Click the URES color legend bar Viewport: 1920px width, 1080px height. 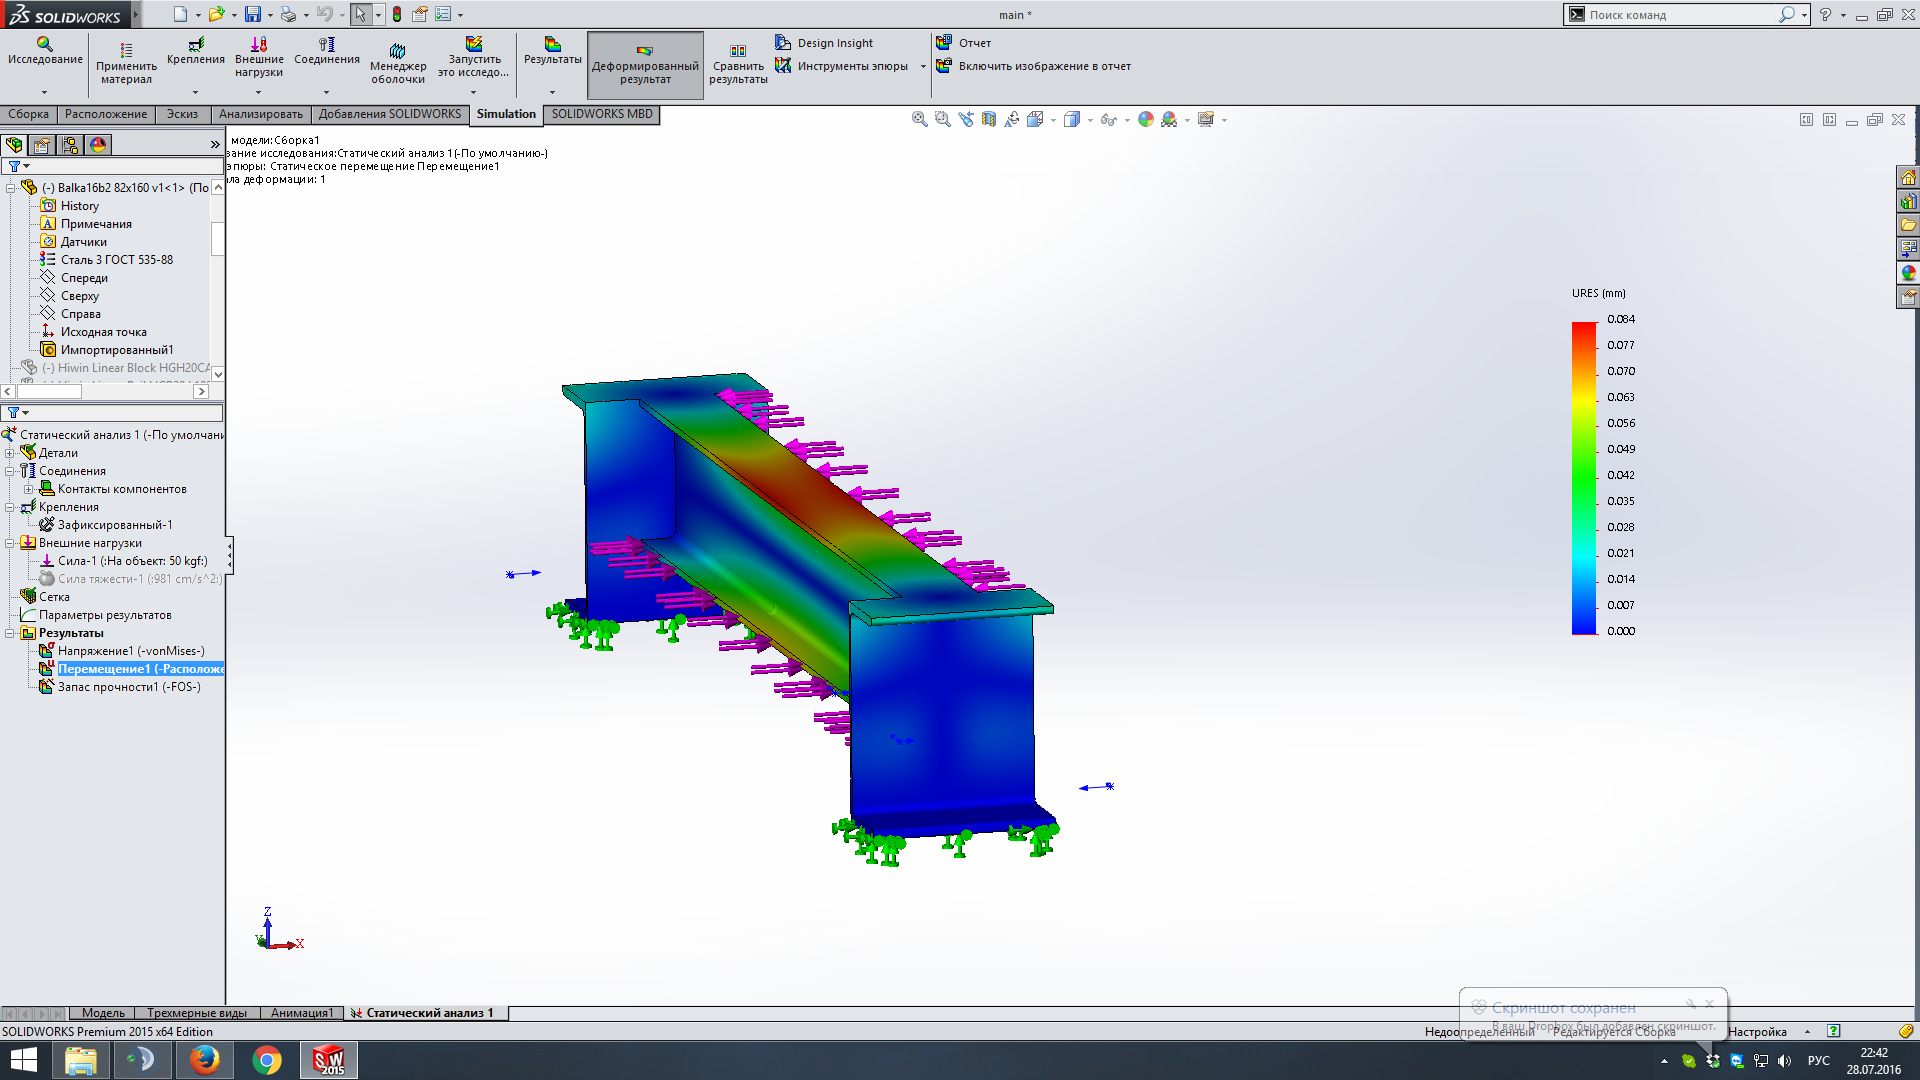(x=1583, y=477)
